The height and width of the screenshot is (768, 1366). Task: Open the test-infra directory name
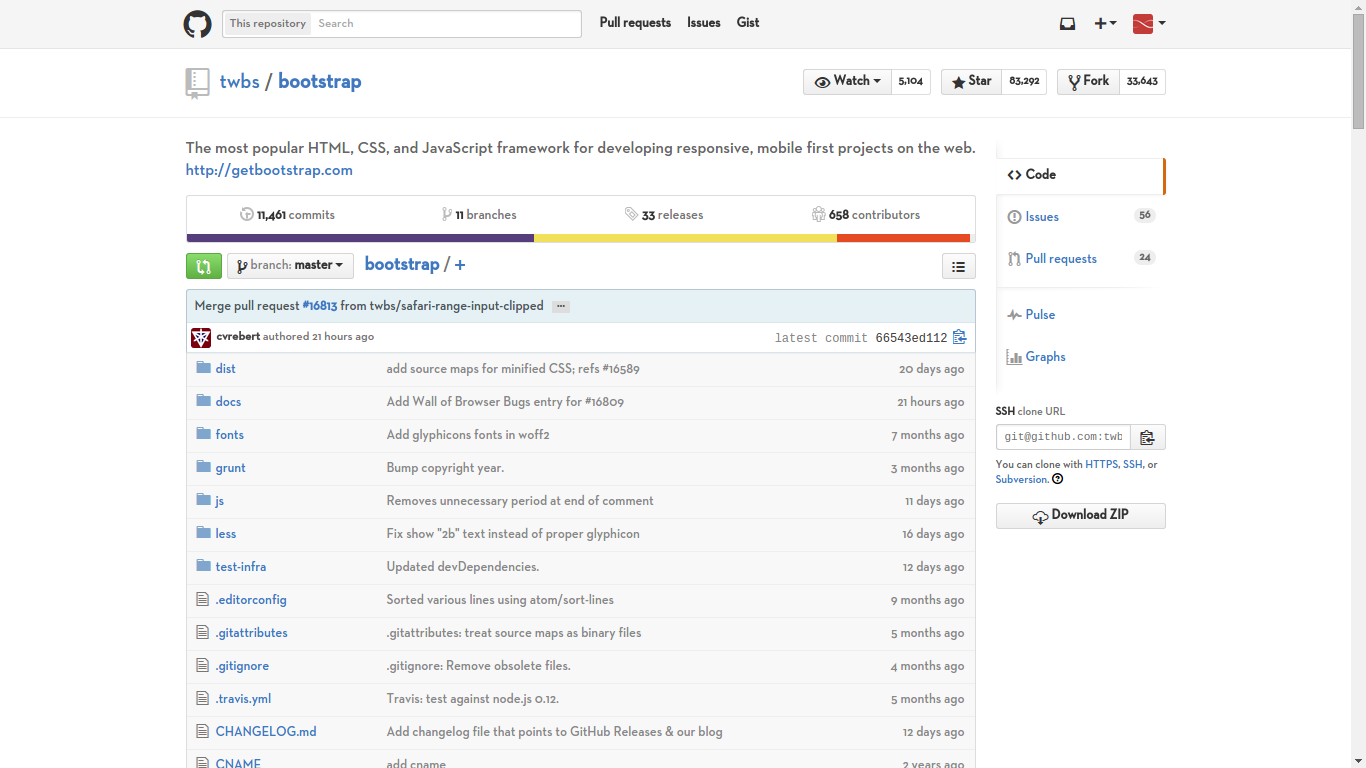[241, 567]
